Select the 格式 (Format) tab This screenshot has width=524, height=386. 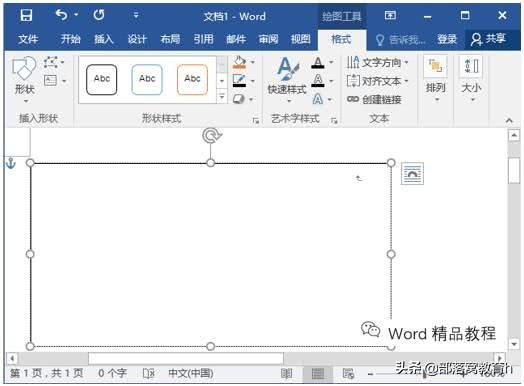341,39
